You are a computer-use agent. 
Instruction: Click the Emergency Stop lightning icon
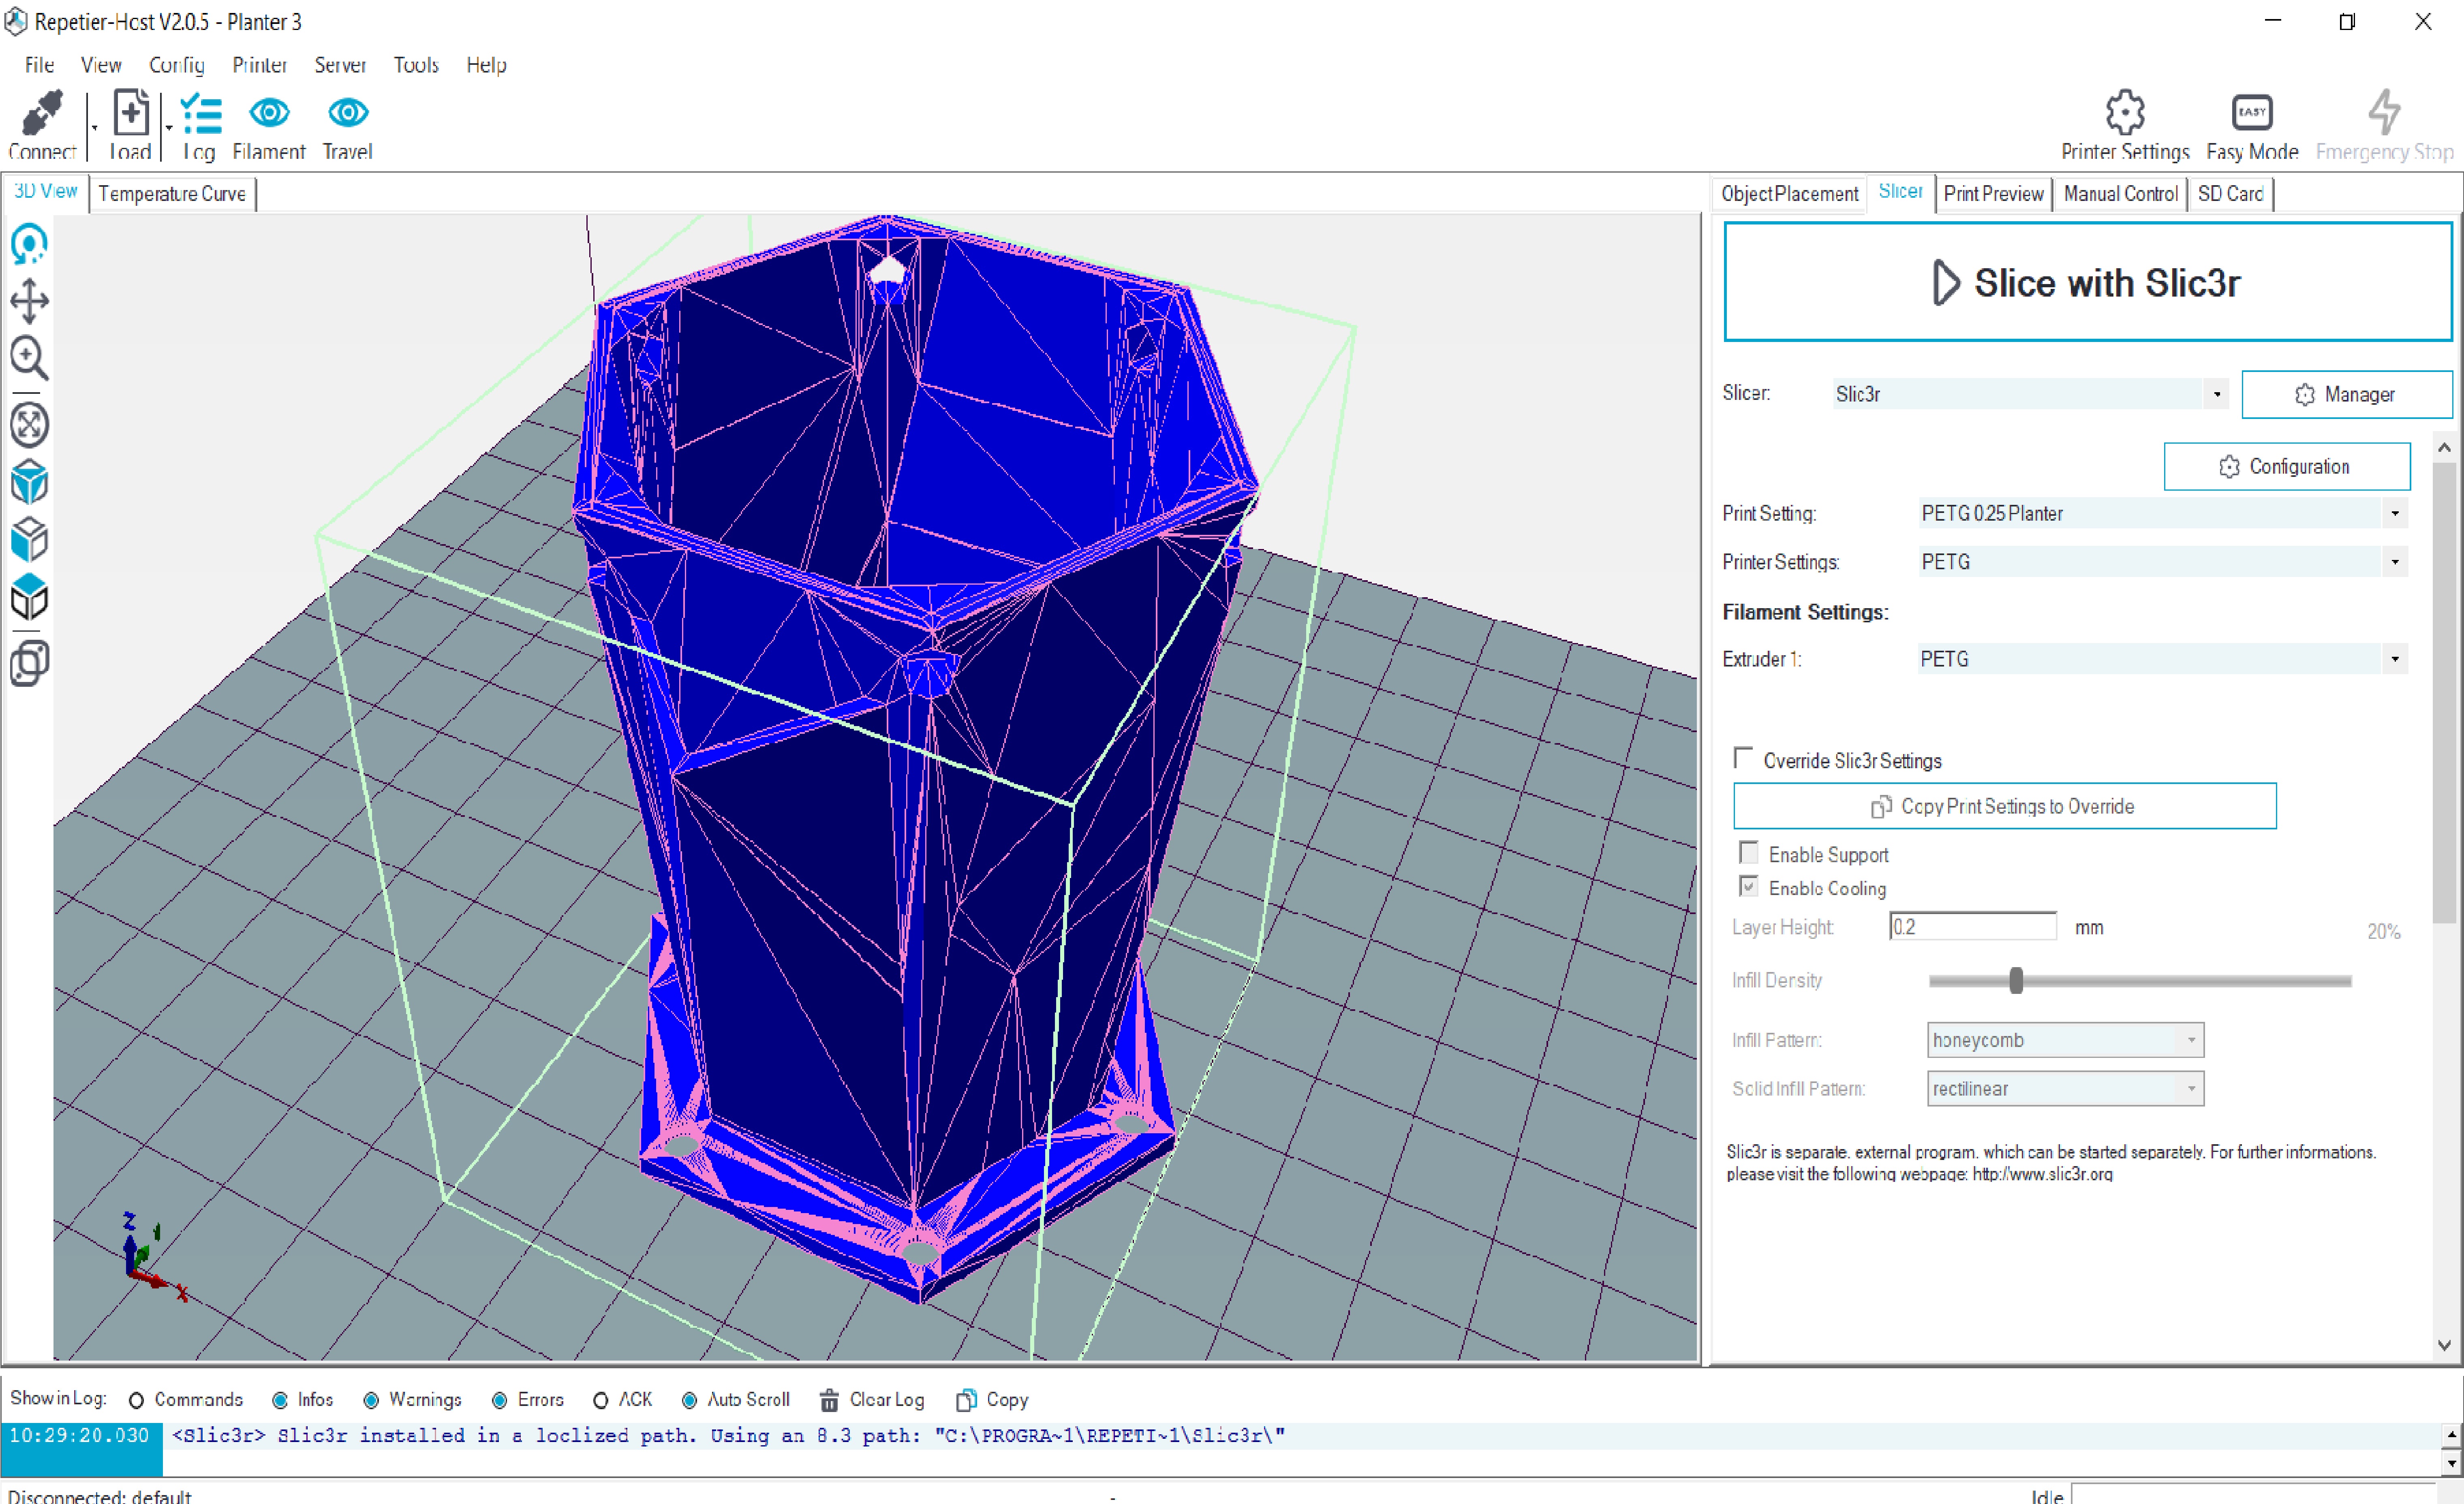click(2385, 112)
